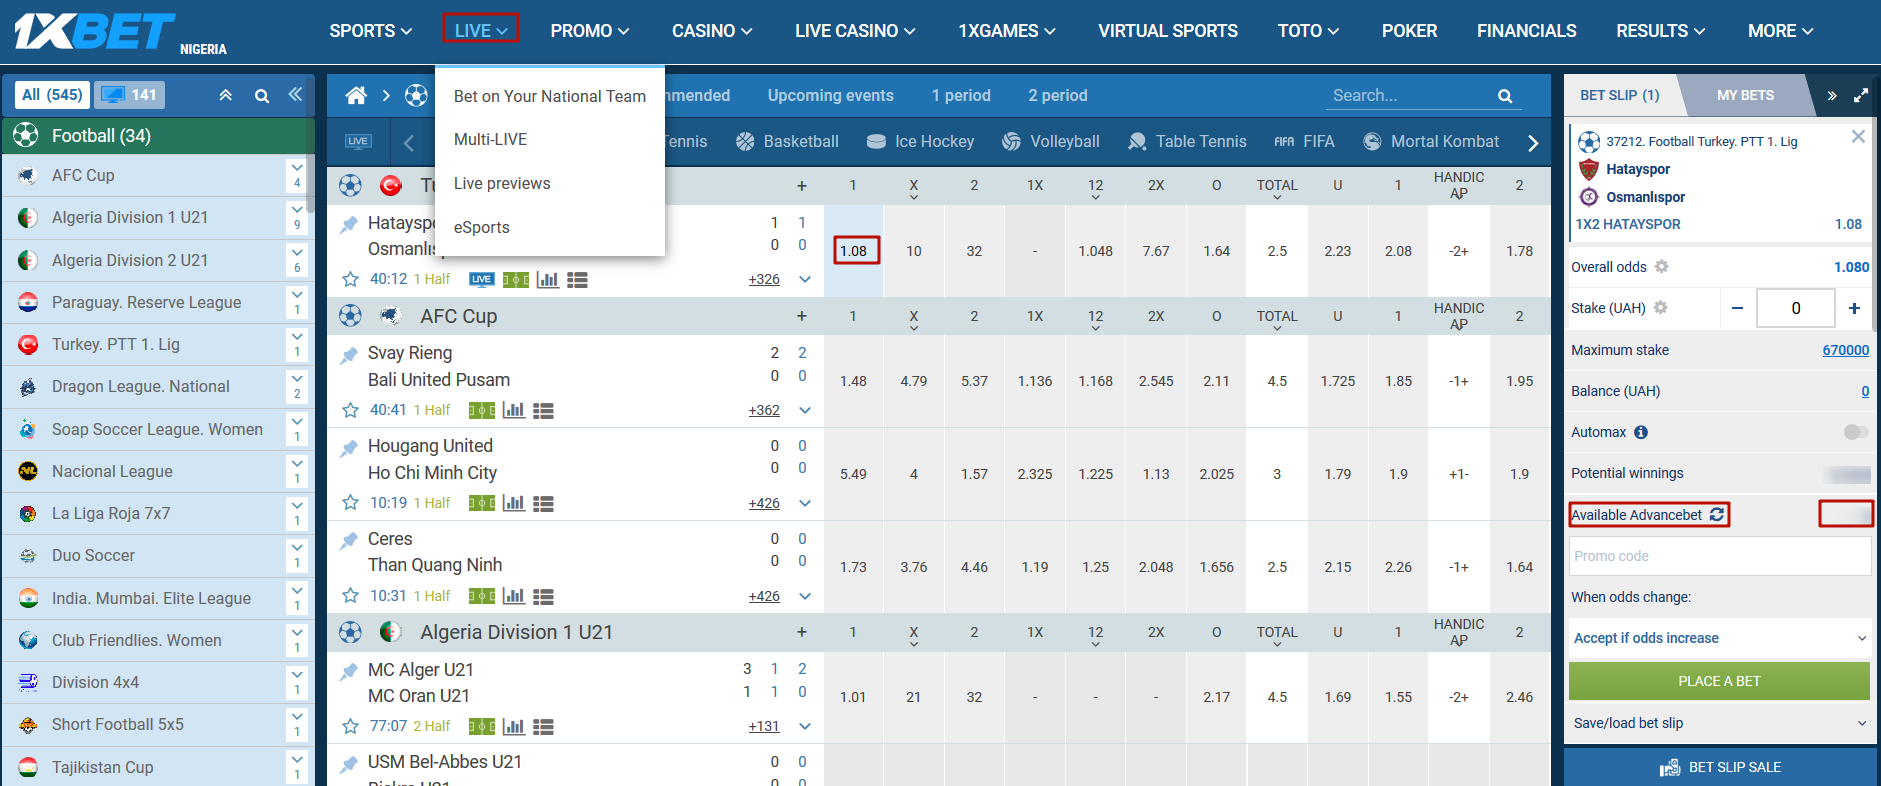This screenshot has height=786, width=1881.
Task: Click the Bet Slip Sale icon
Action: pyautogui.click(x=1670, y=767)
